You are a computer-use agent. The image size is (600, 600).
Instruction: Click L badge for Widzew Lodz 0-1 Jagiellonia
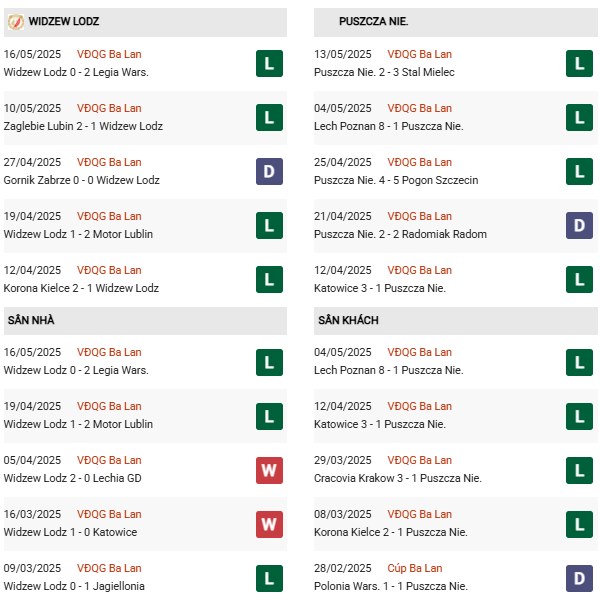point(269,578)
